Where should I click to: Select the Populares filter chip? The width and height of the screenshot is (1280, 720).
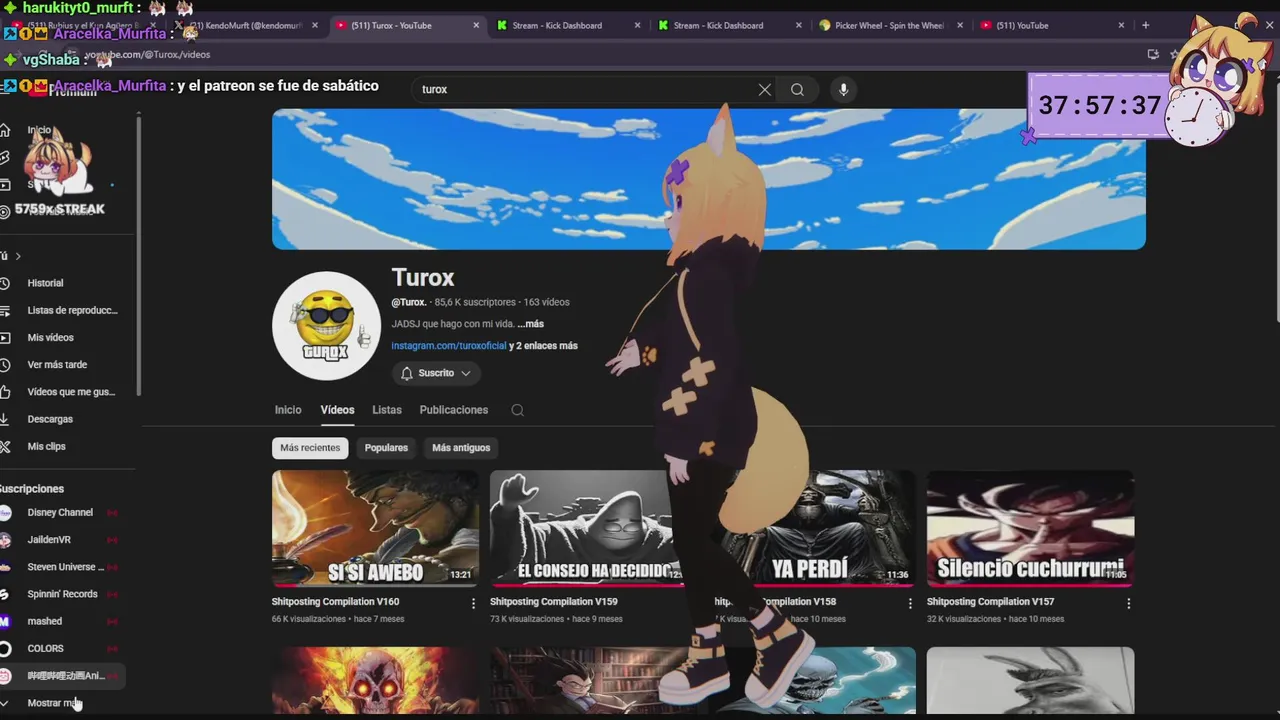pyautogui.click(x=386, y=448)
